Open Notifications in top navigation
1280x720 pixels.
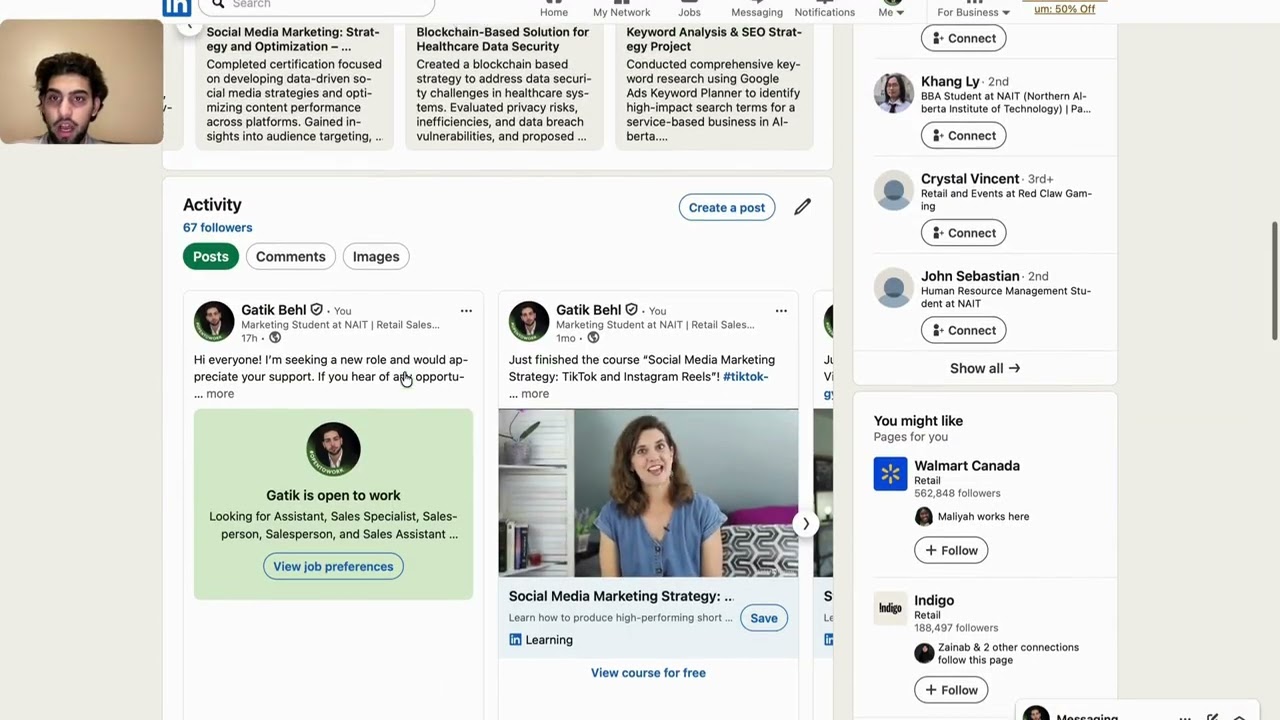(825, 10)
